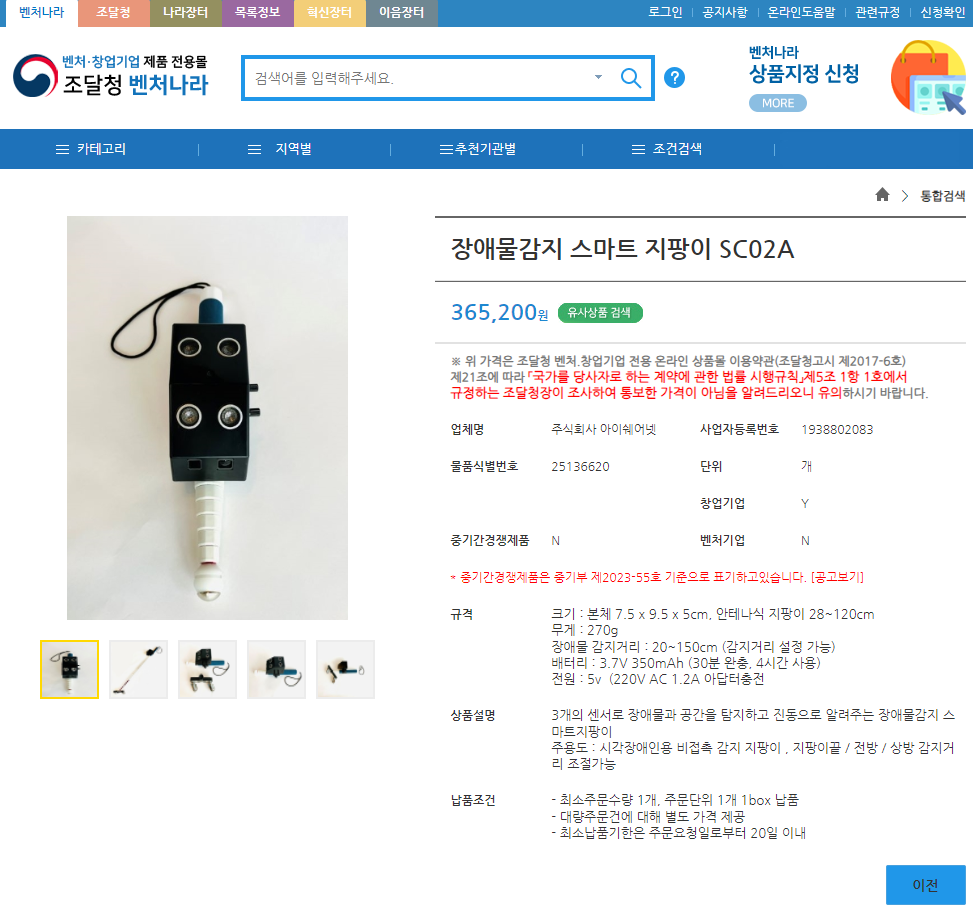The width and height of the screenshot is (973, 913).
Task: Open the 공고보기 link
Action: tap(837, 577)
